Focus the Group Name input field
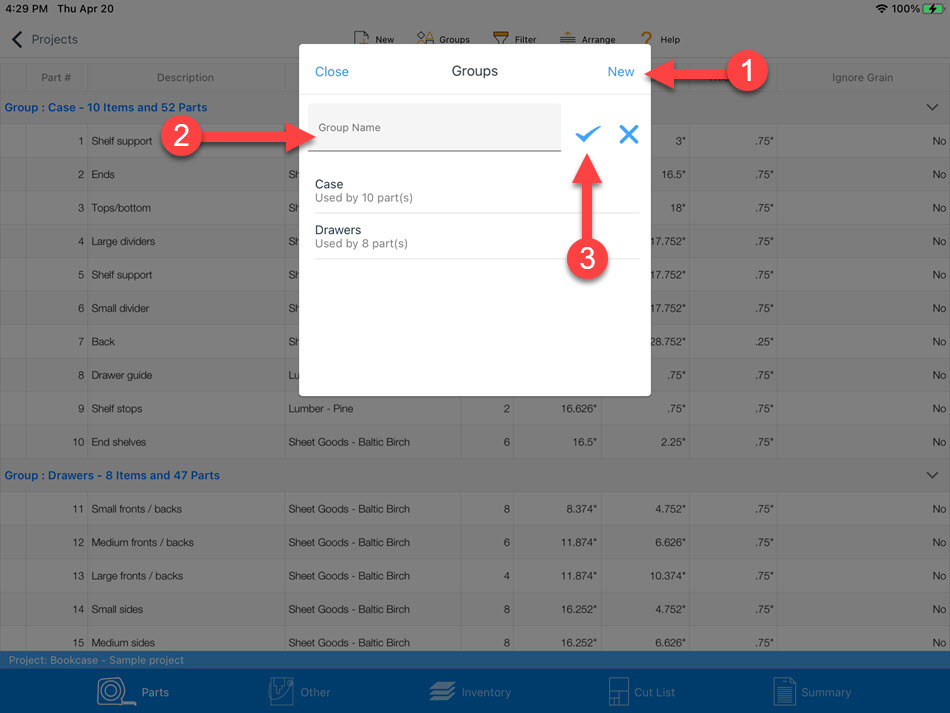This screenshot has width=950, height=713. (434, 127)
